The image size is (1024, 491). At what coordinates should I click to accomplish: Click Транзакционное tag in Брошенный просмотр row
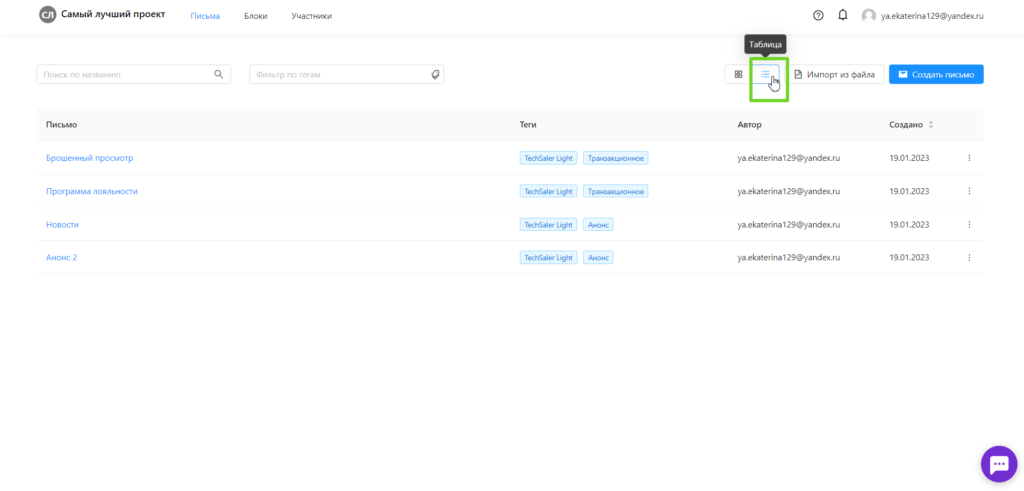[x=615, y=158]
